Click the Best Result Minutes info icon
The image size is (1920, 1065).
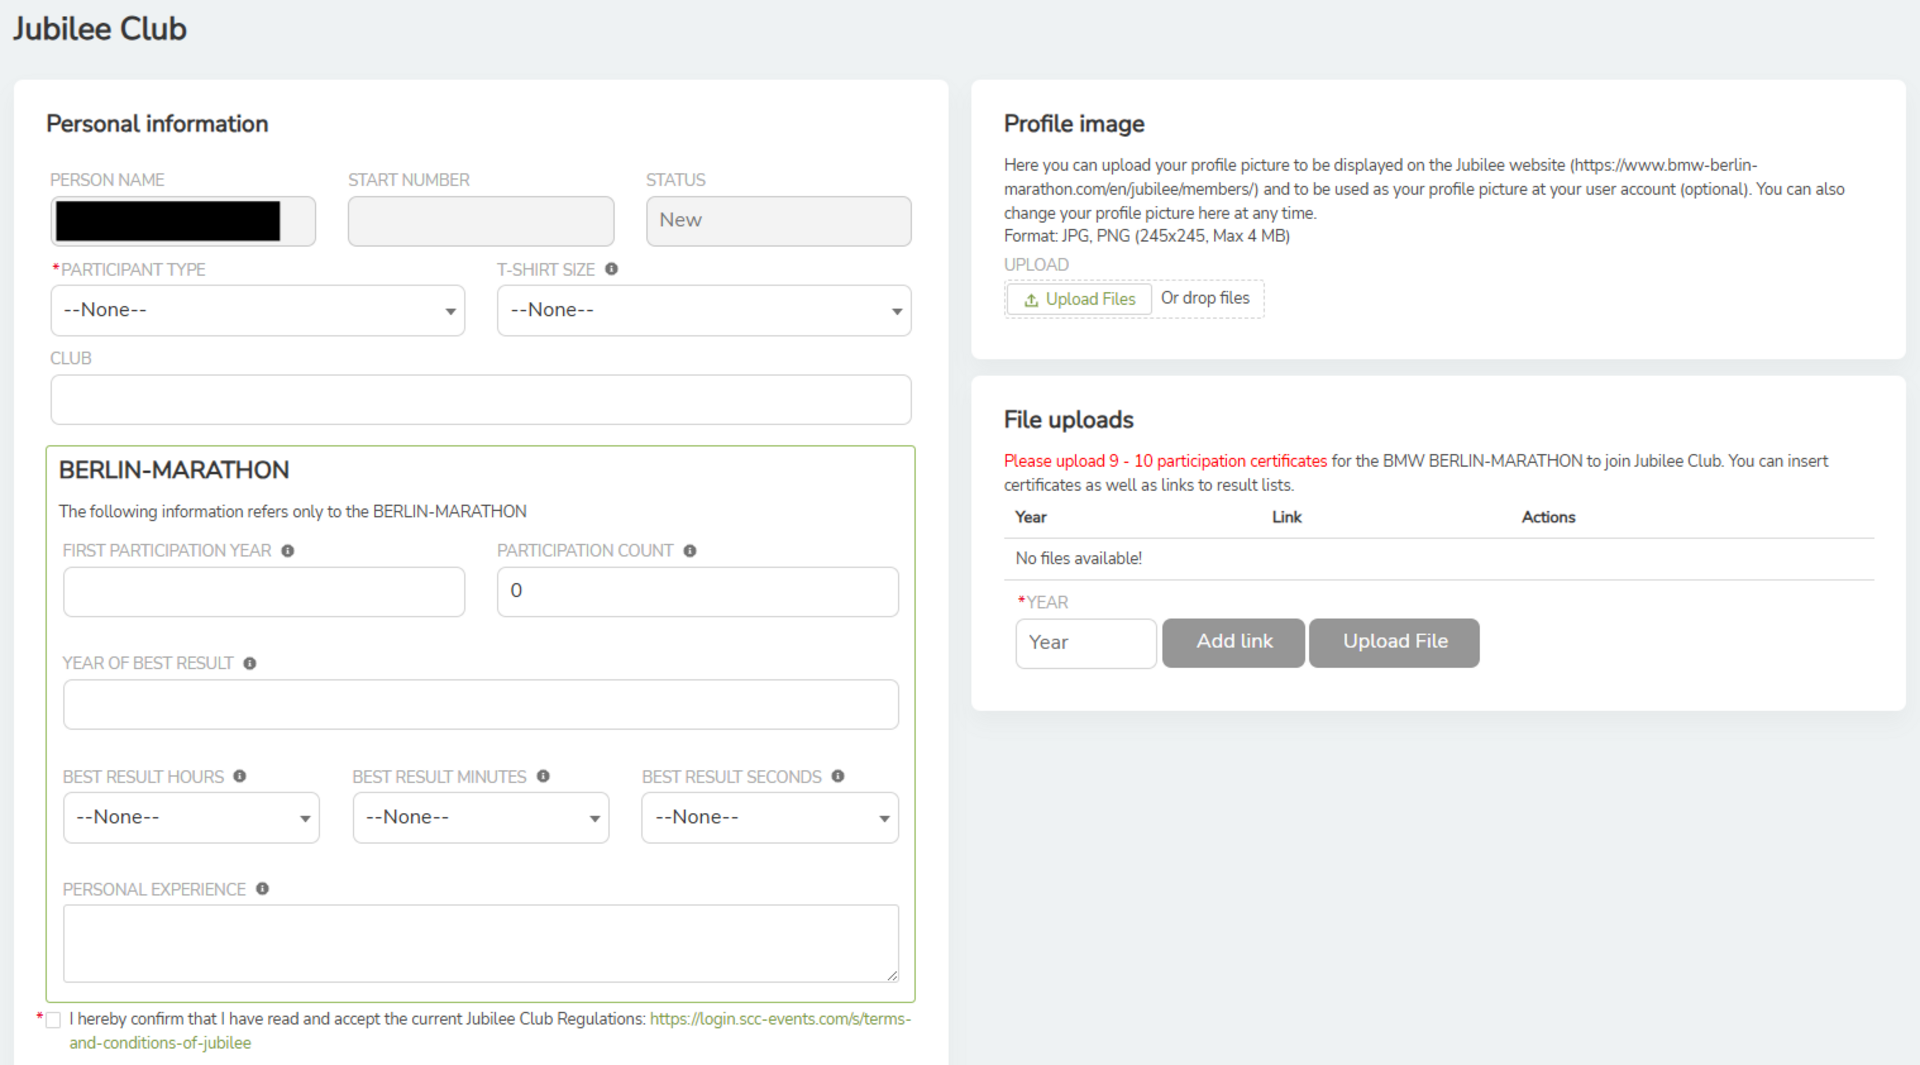click(543, 776)
